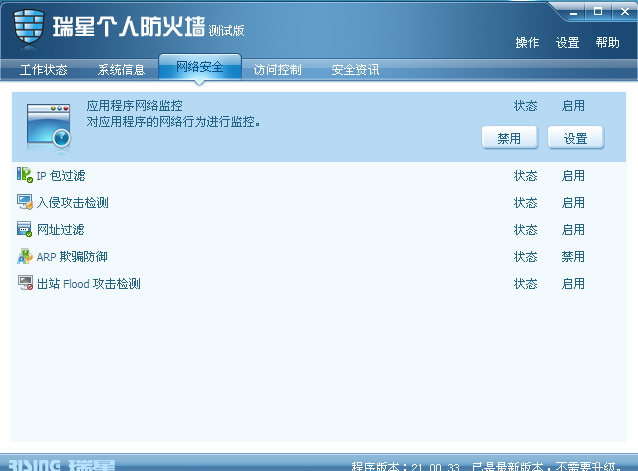Switch to the 工作状态 tab

click(x=44, y=70)
